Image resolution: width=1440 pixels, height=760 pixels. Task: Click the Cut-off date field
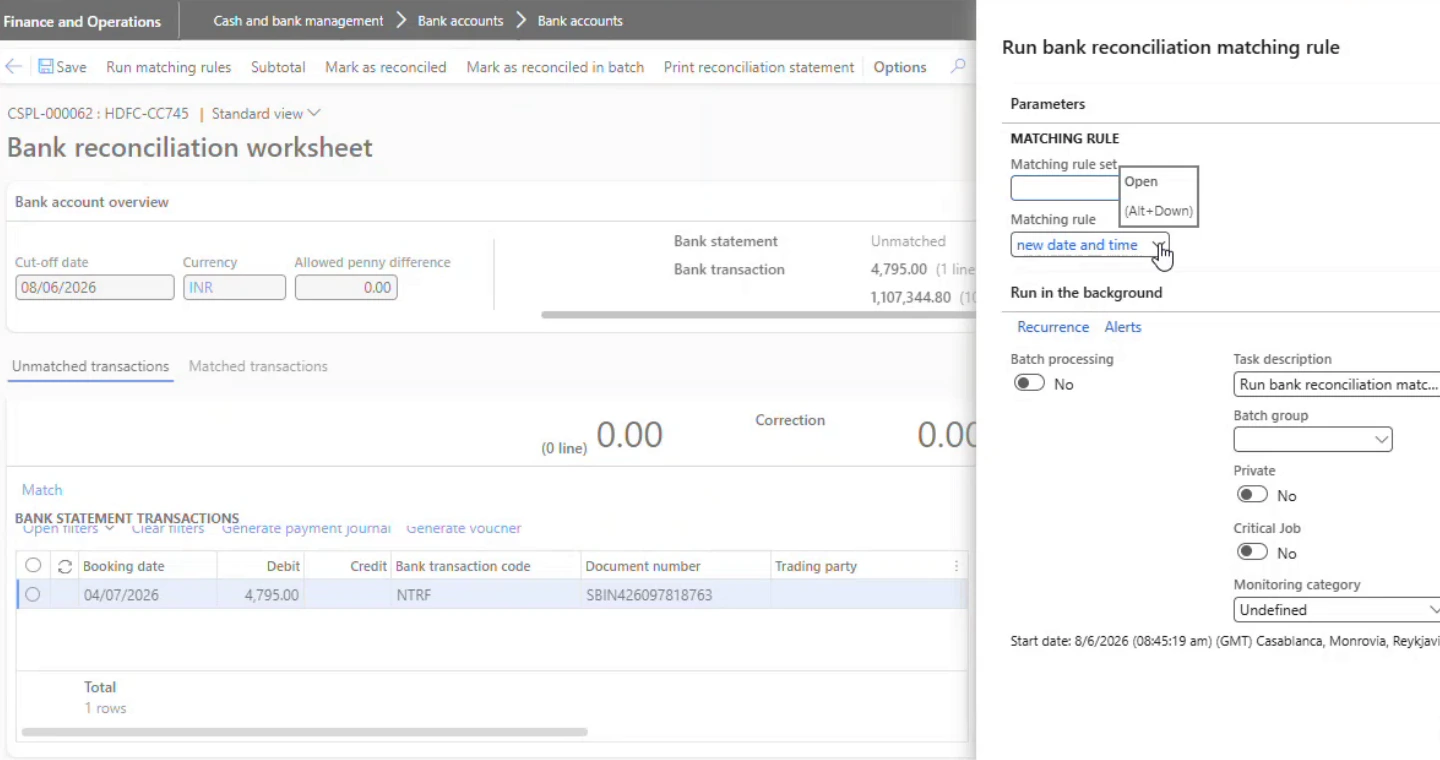pyautogui.click(x=95, y=287)
